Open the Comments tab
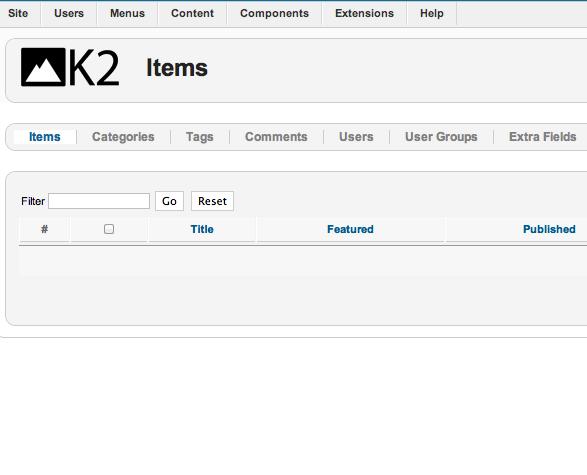Screen dimensions: 587x475 (276, 137)
